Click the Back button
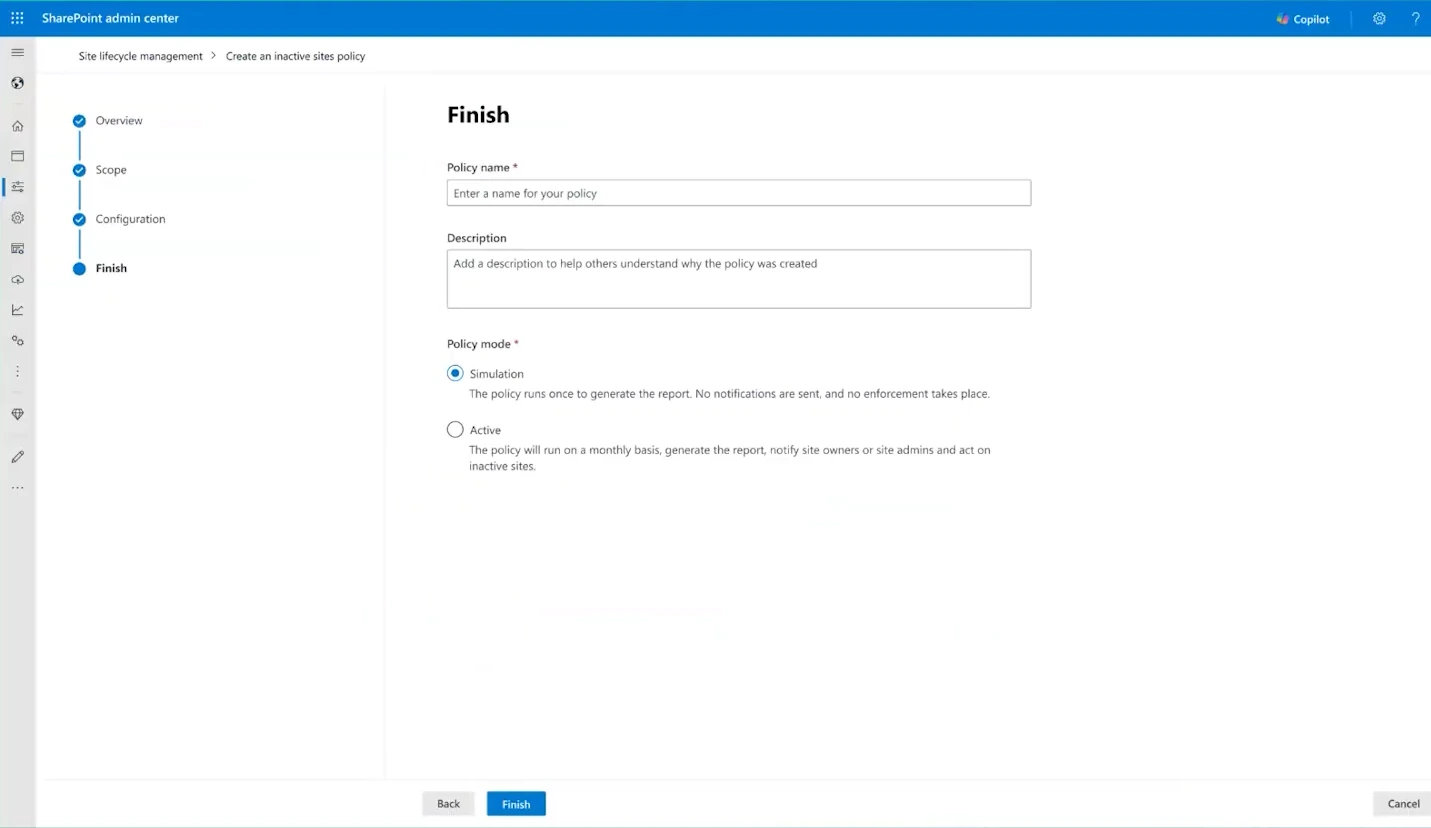Screen dimensions: 1431x828 (x=448, y=804)
